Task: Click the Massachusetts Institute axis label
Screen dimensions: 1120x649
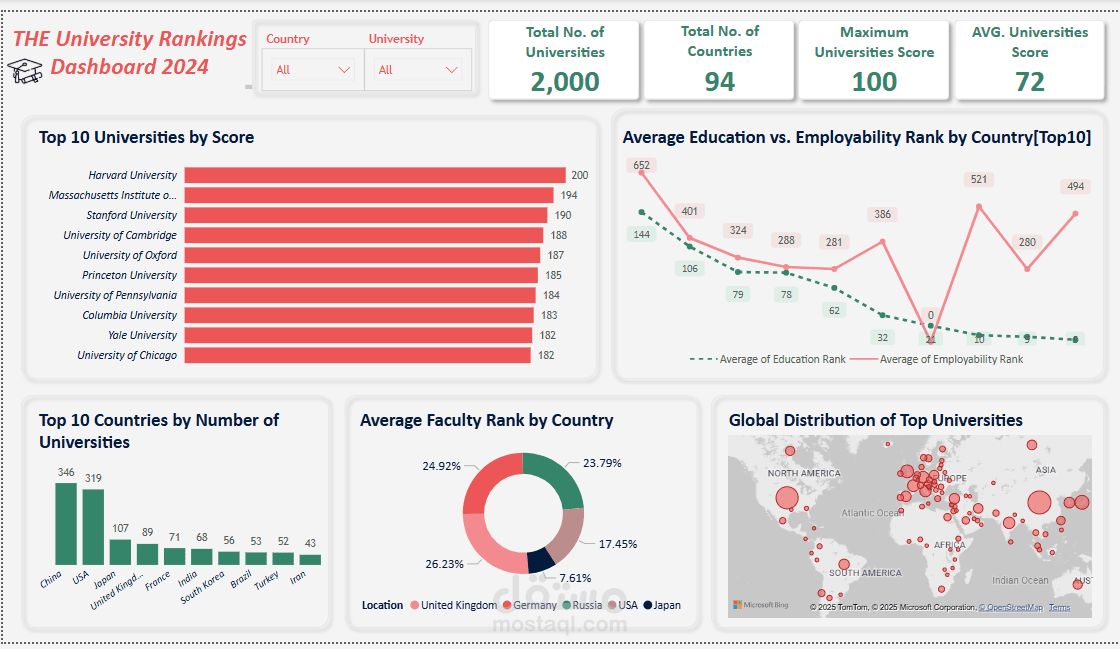Action: (x=113, y=195)
